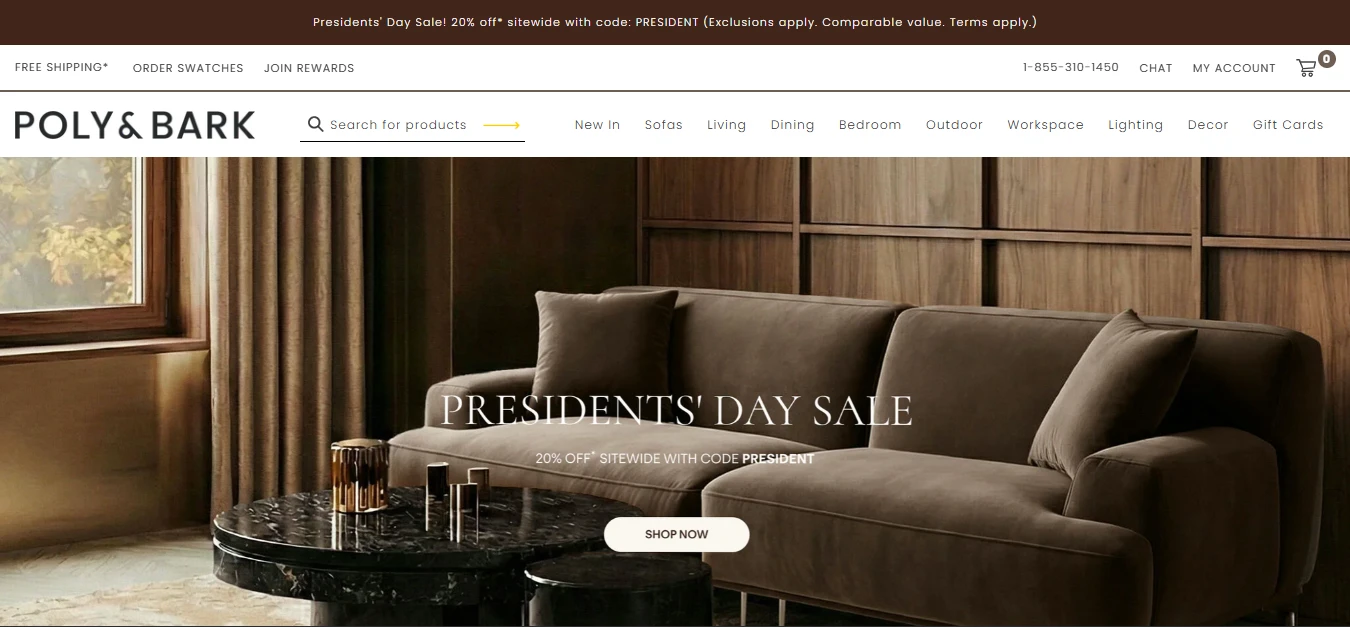Open the Workspace menu
Image resolution: width=1350 pixels, height=627 pixels.
coord(1045,125)
